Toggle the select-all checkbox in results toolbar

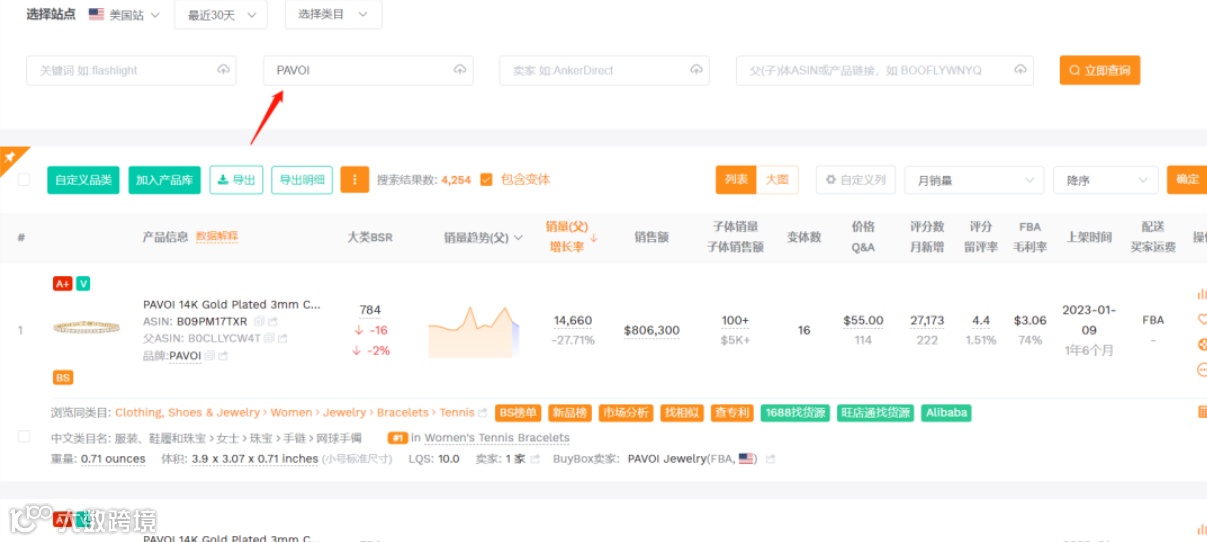pos(24,180)
